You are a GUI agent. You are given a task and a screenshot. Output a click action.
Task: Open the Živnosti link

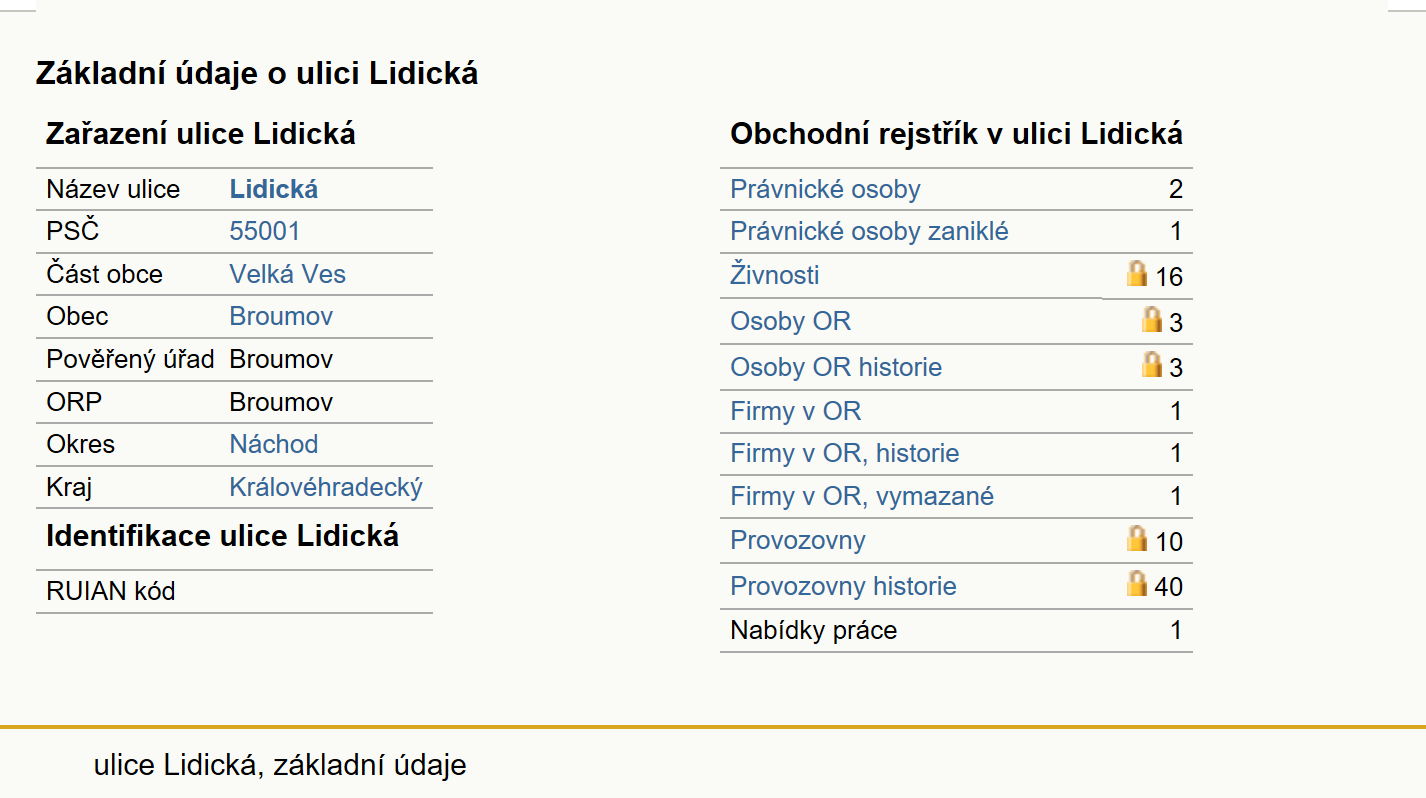coord(775,275)
